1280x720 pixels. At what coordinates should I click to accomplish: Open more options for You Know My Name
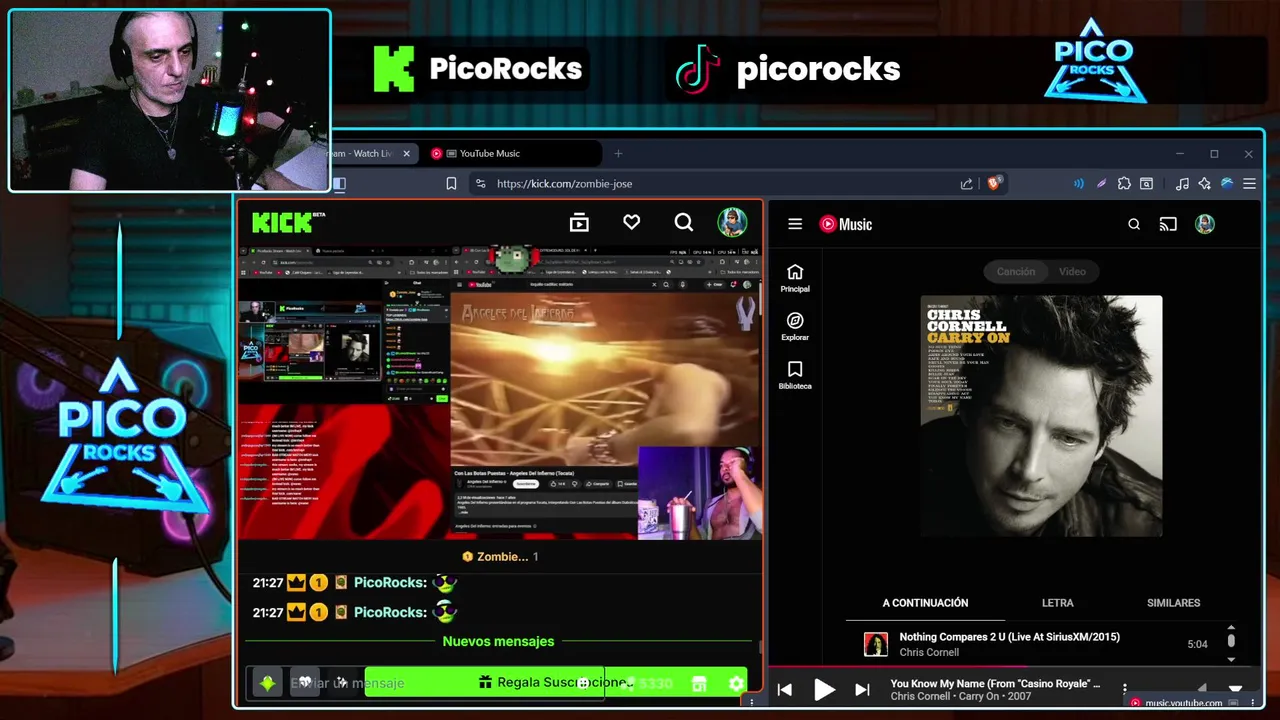[1125, 689]
